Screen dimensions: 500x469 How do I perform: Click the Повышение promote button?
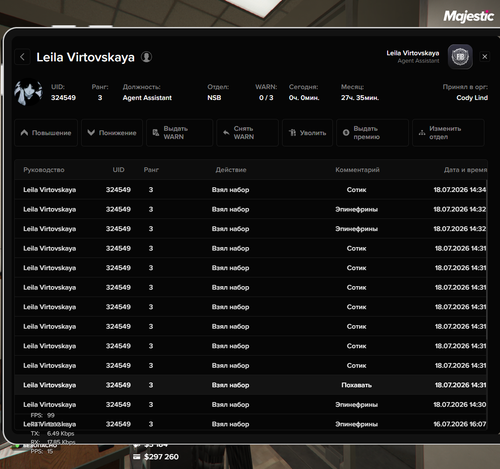tap(46, 133)
